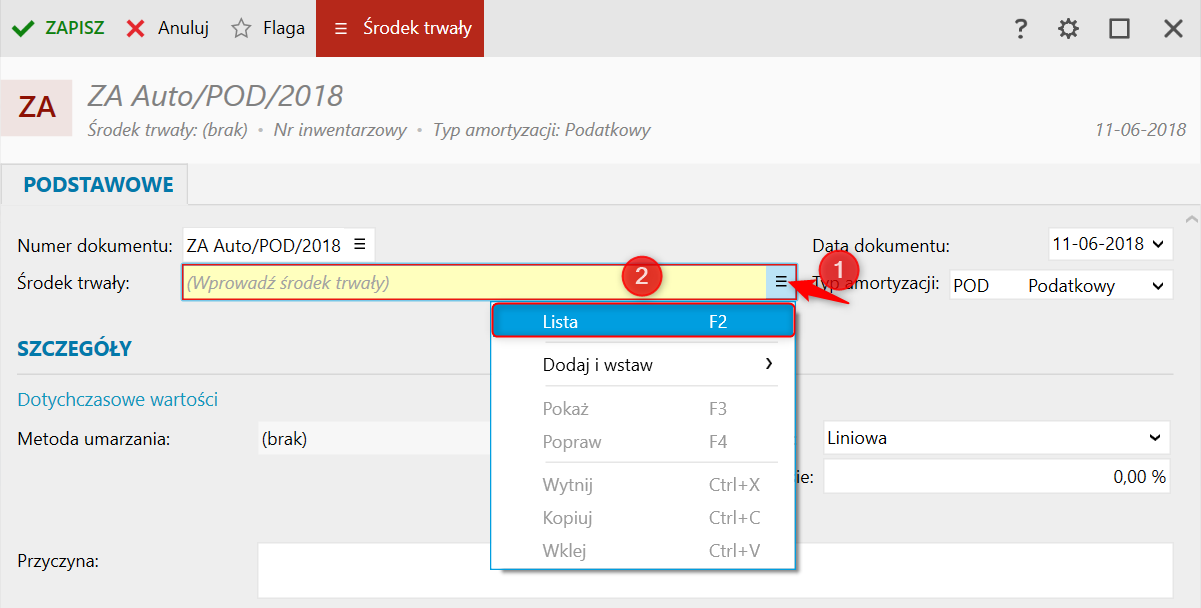This screenshot has width=1201, height=608.
Task: Select Kopiuj in the context menu
Action: point(643,518)
